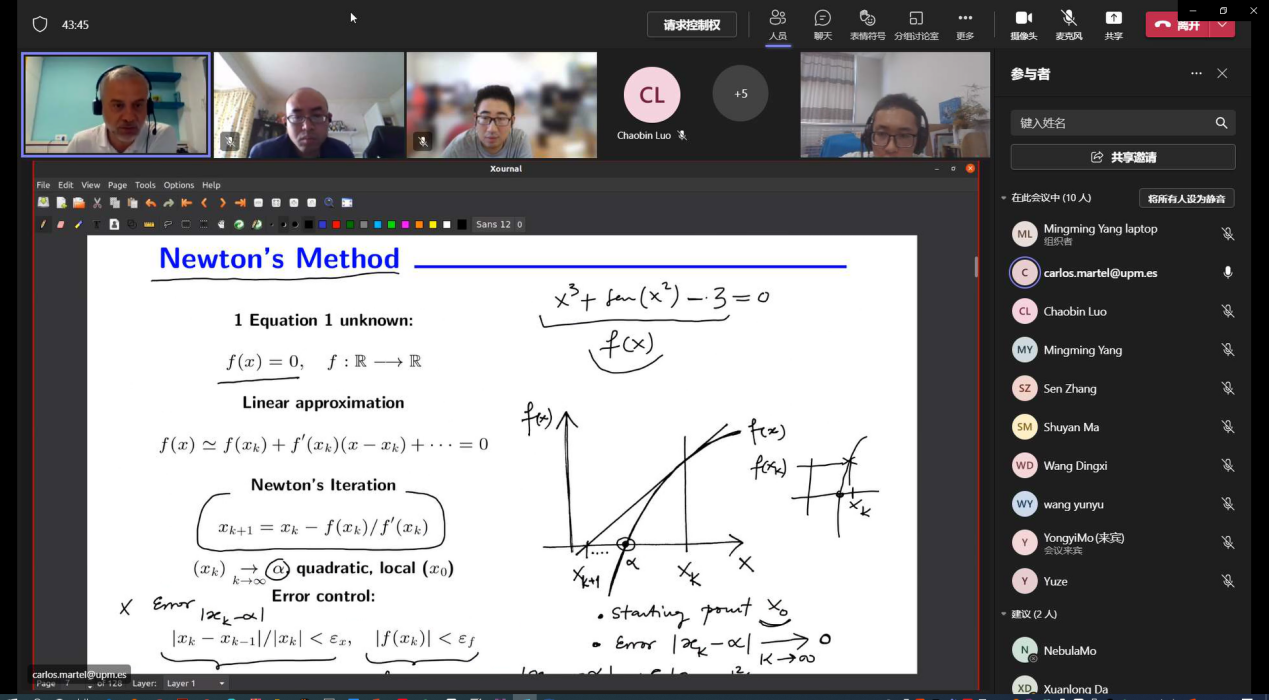This screenshot has height=700, width=1269.
Task: Collapse the 建议 (2 人) section
Action: coord(1004,614)
